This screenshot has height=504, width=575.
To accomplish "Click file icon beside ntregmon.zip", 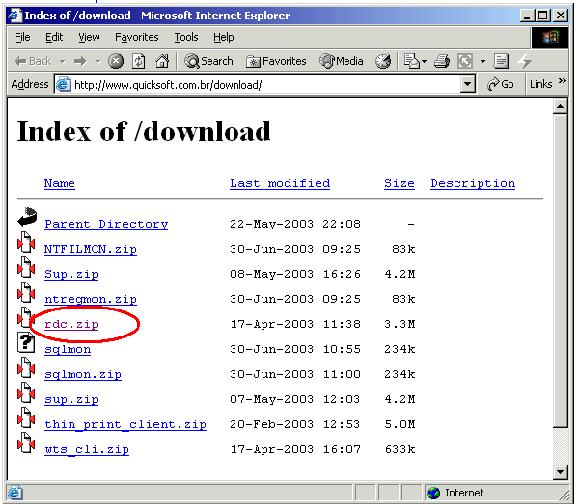I will point(26,292).
